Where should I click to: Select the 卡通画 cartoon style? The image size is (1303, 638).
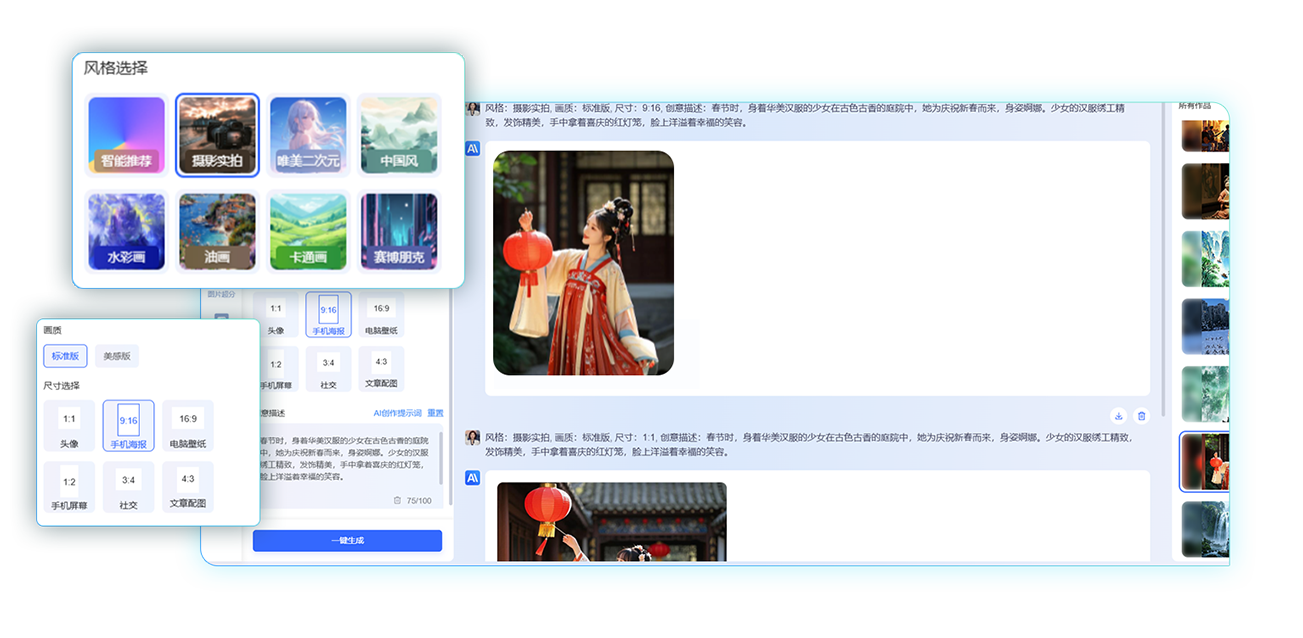pyautogui.click(x=308, y=230)
